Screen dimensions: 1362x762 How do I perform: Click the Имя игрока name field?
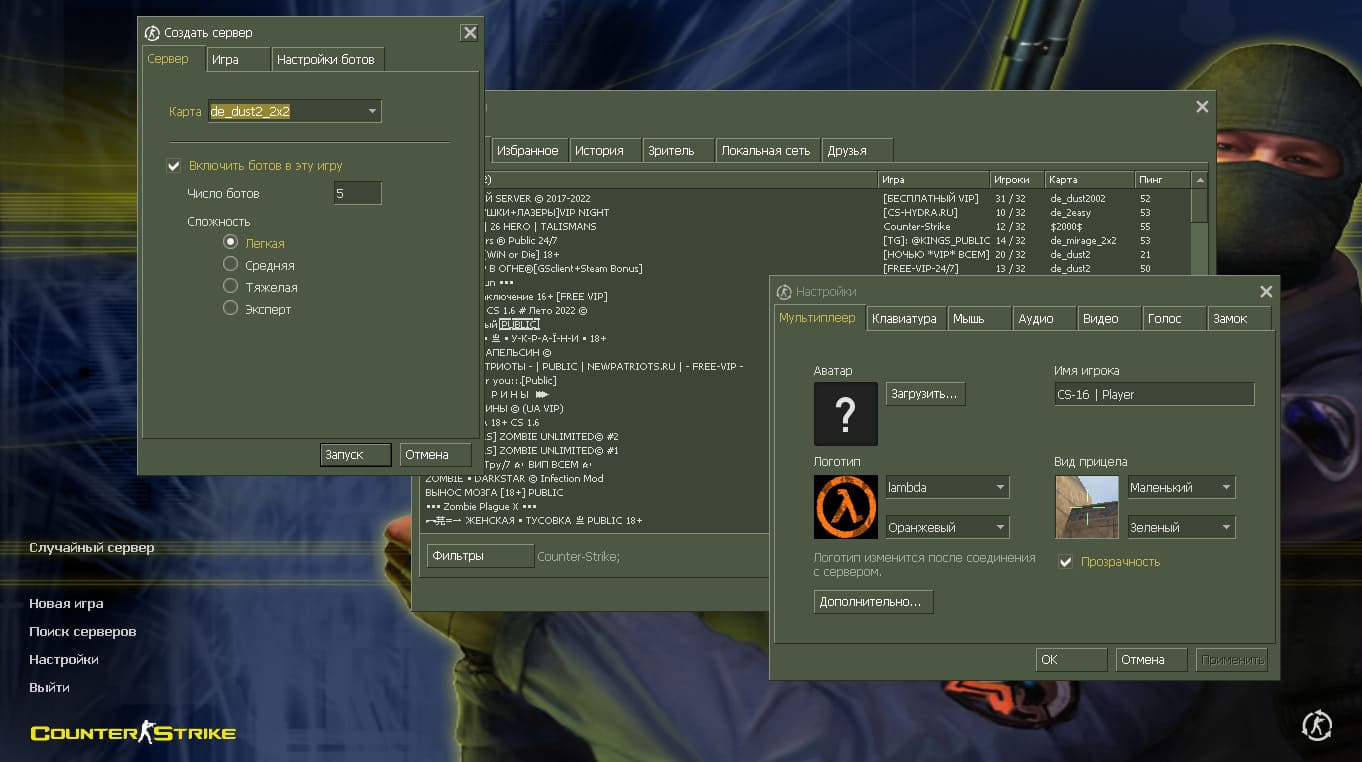[1154, 394]
